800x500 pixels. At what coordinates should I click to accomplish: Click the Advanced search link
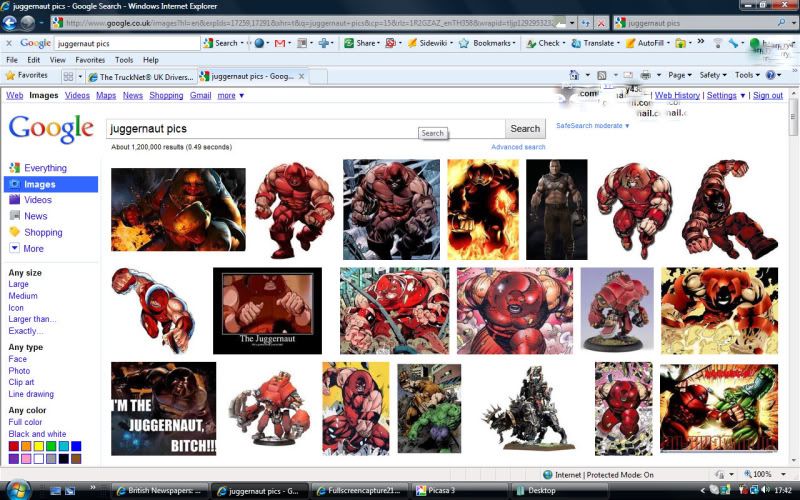[x=518, y=147]
